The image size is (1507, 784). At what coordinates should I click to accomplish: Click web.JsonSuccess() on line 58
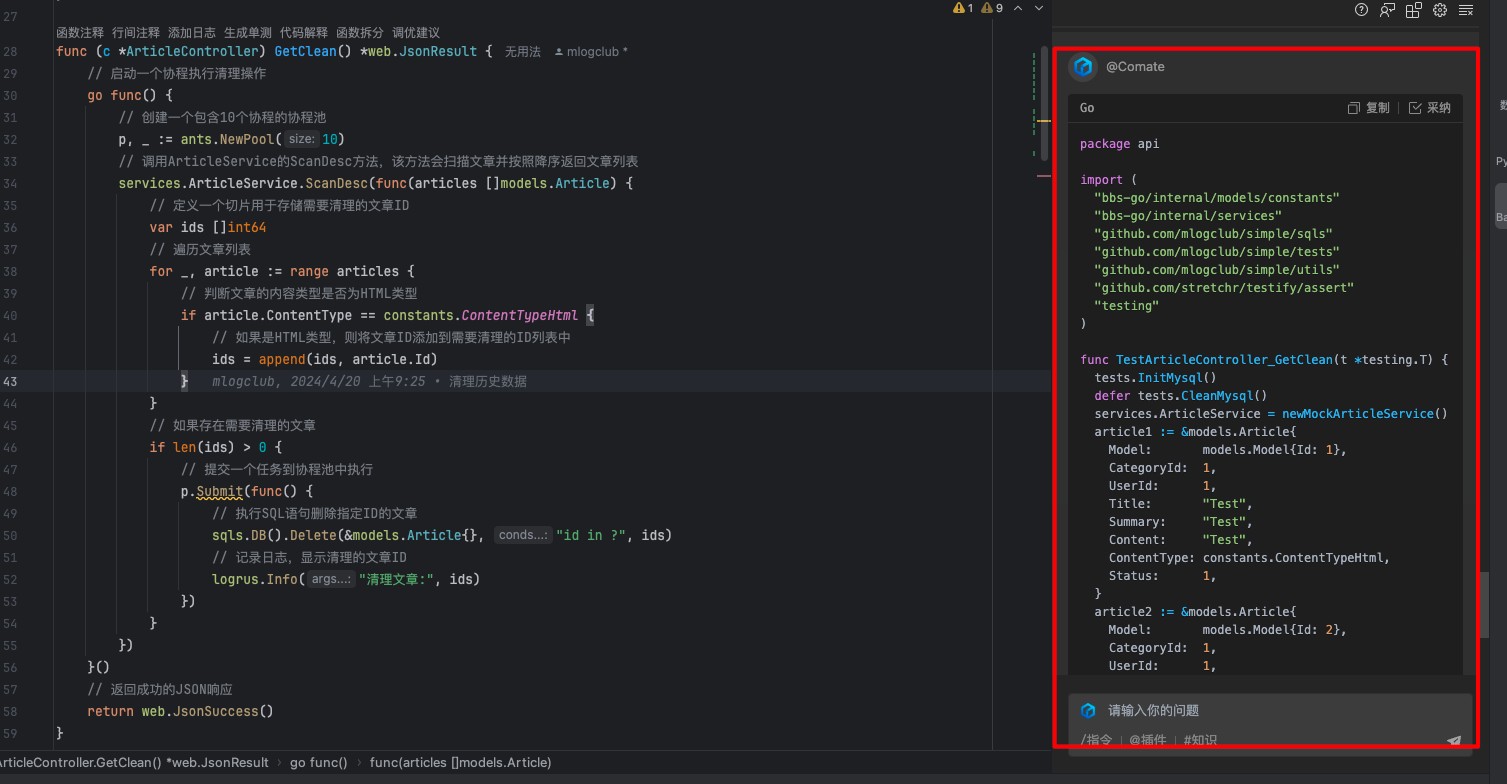[x=207, y=711]
